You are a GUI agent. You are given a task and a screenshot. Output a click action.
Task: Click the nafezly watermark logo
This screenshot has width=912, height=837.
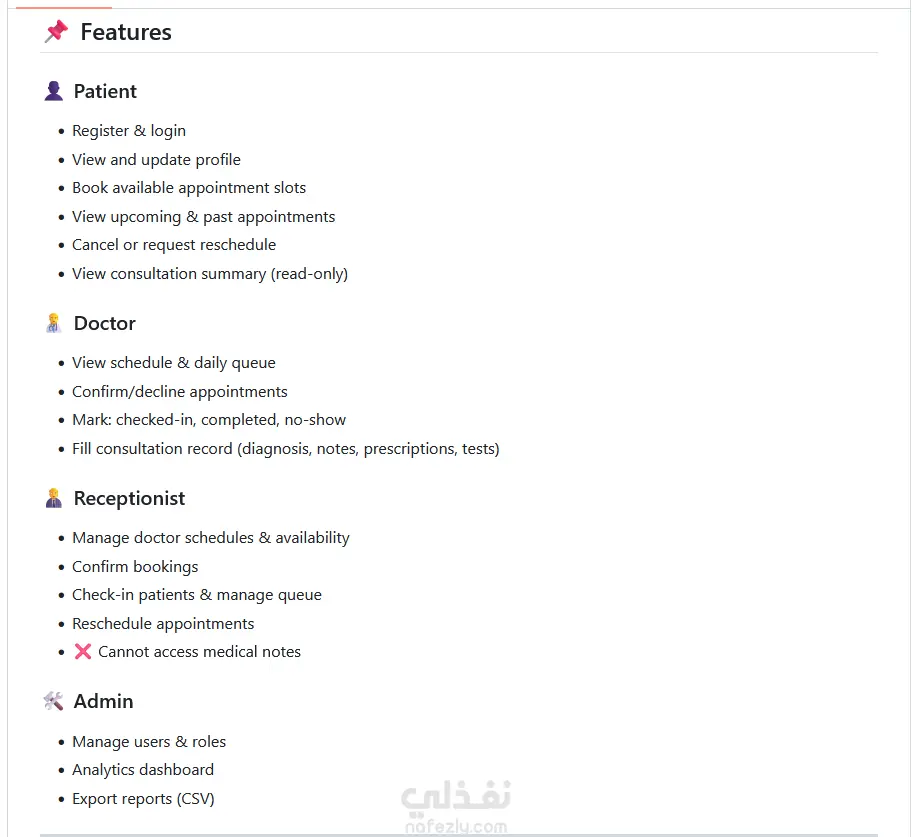pyautogui.click(x=456, y=807)
